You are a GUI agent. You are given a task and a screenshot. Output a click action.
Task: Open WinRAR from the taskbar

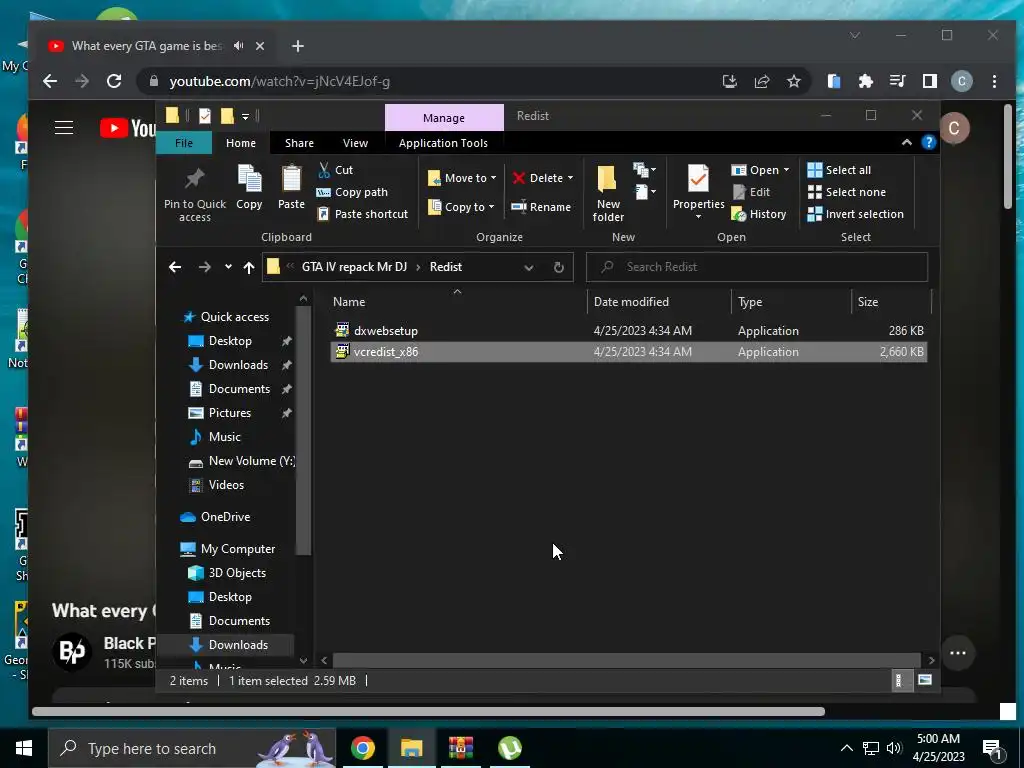click(460, 748)
